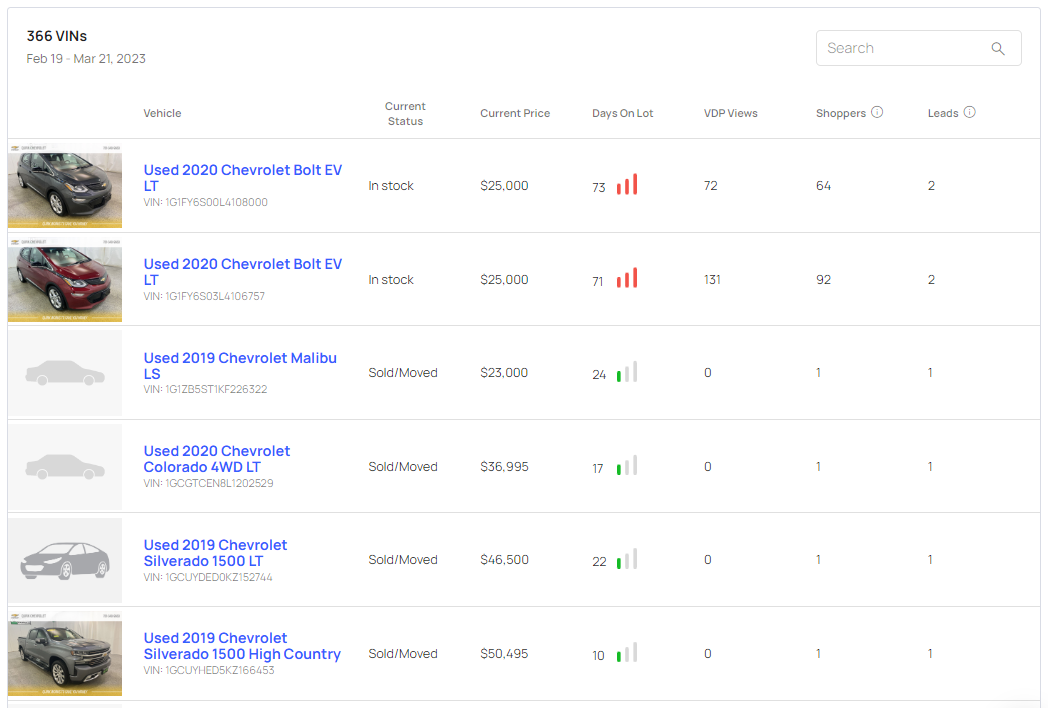Screen dimensions: 1048x708
Task: Open Used 2020 Chevrolet Colorado 4WD LT
Action: coord(217,459)
